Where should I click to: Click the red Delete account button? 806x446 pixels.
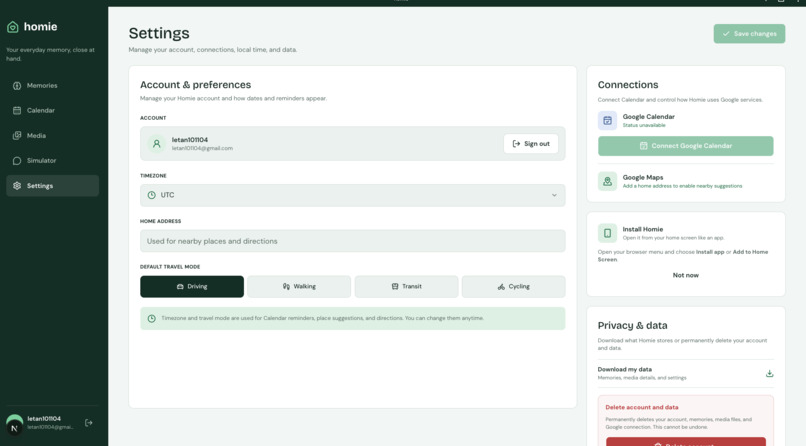pos(685,442)
